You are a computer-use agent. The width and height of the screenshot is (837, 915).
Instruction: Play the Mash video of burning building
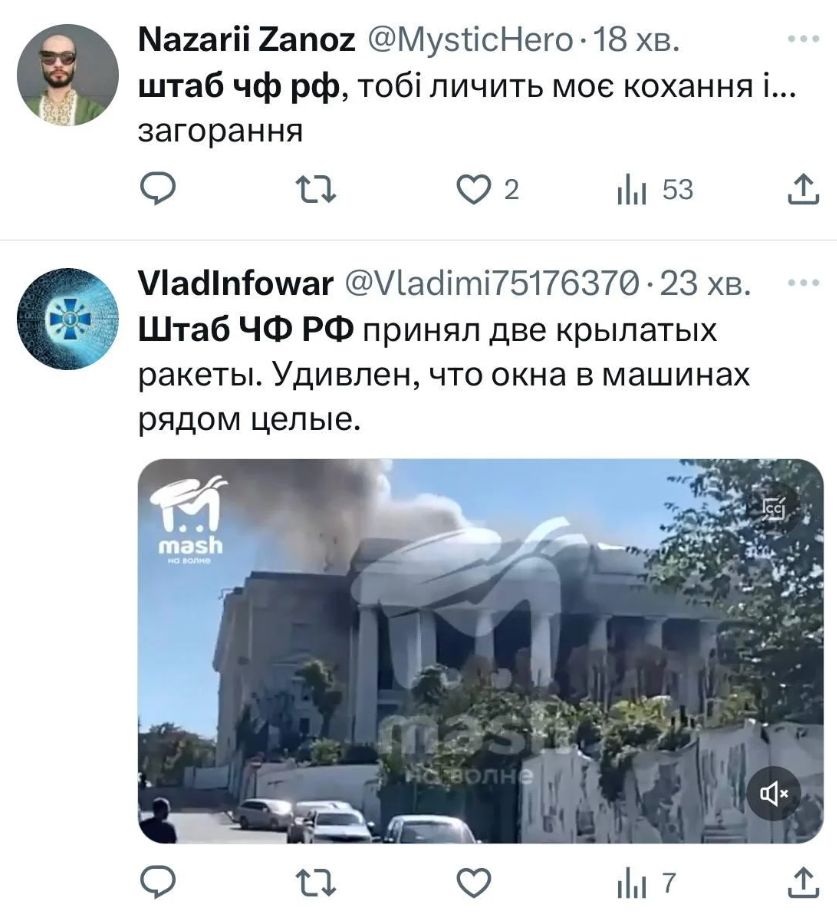click(481, 651)
